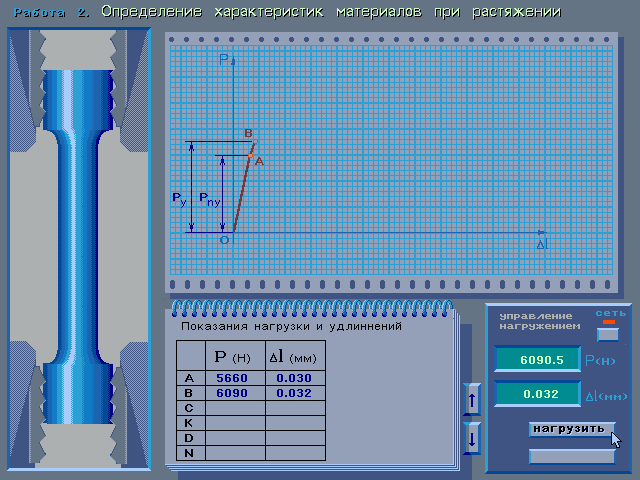640x480 pixels.
Task: Click the empty Δl cell in row N
Action: click(x=296, y=453)
